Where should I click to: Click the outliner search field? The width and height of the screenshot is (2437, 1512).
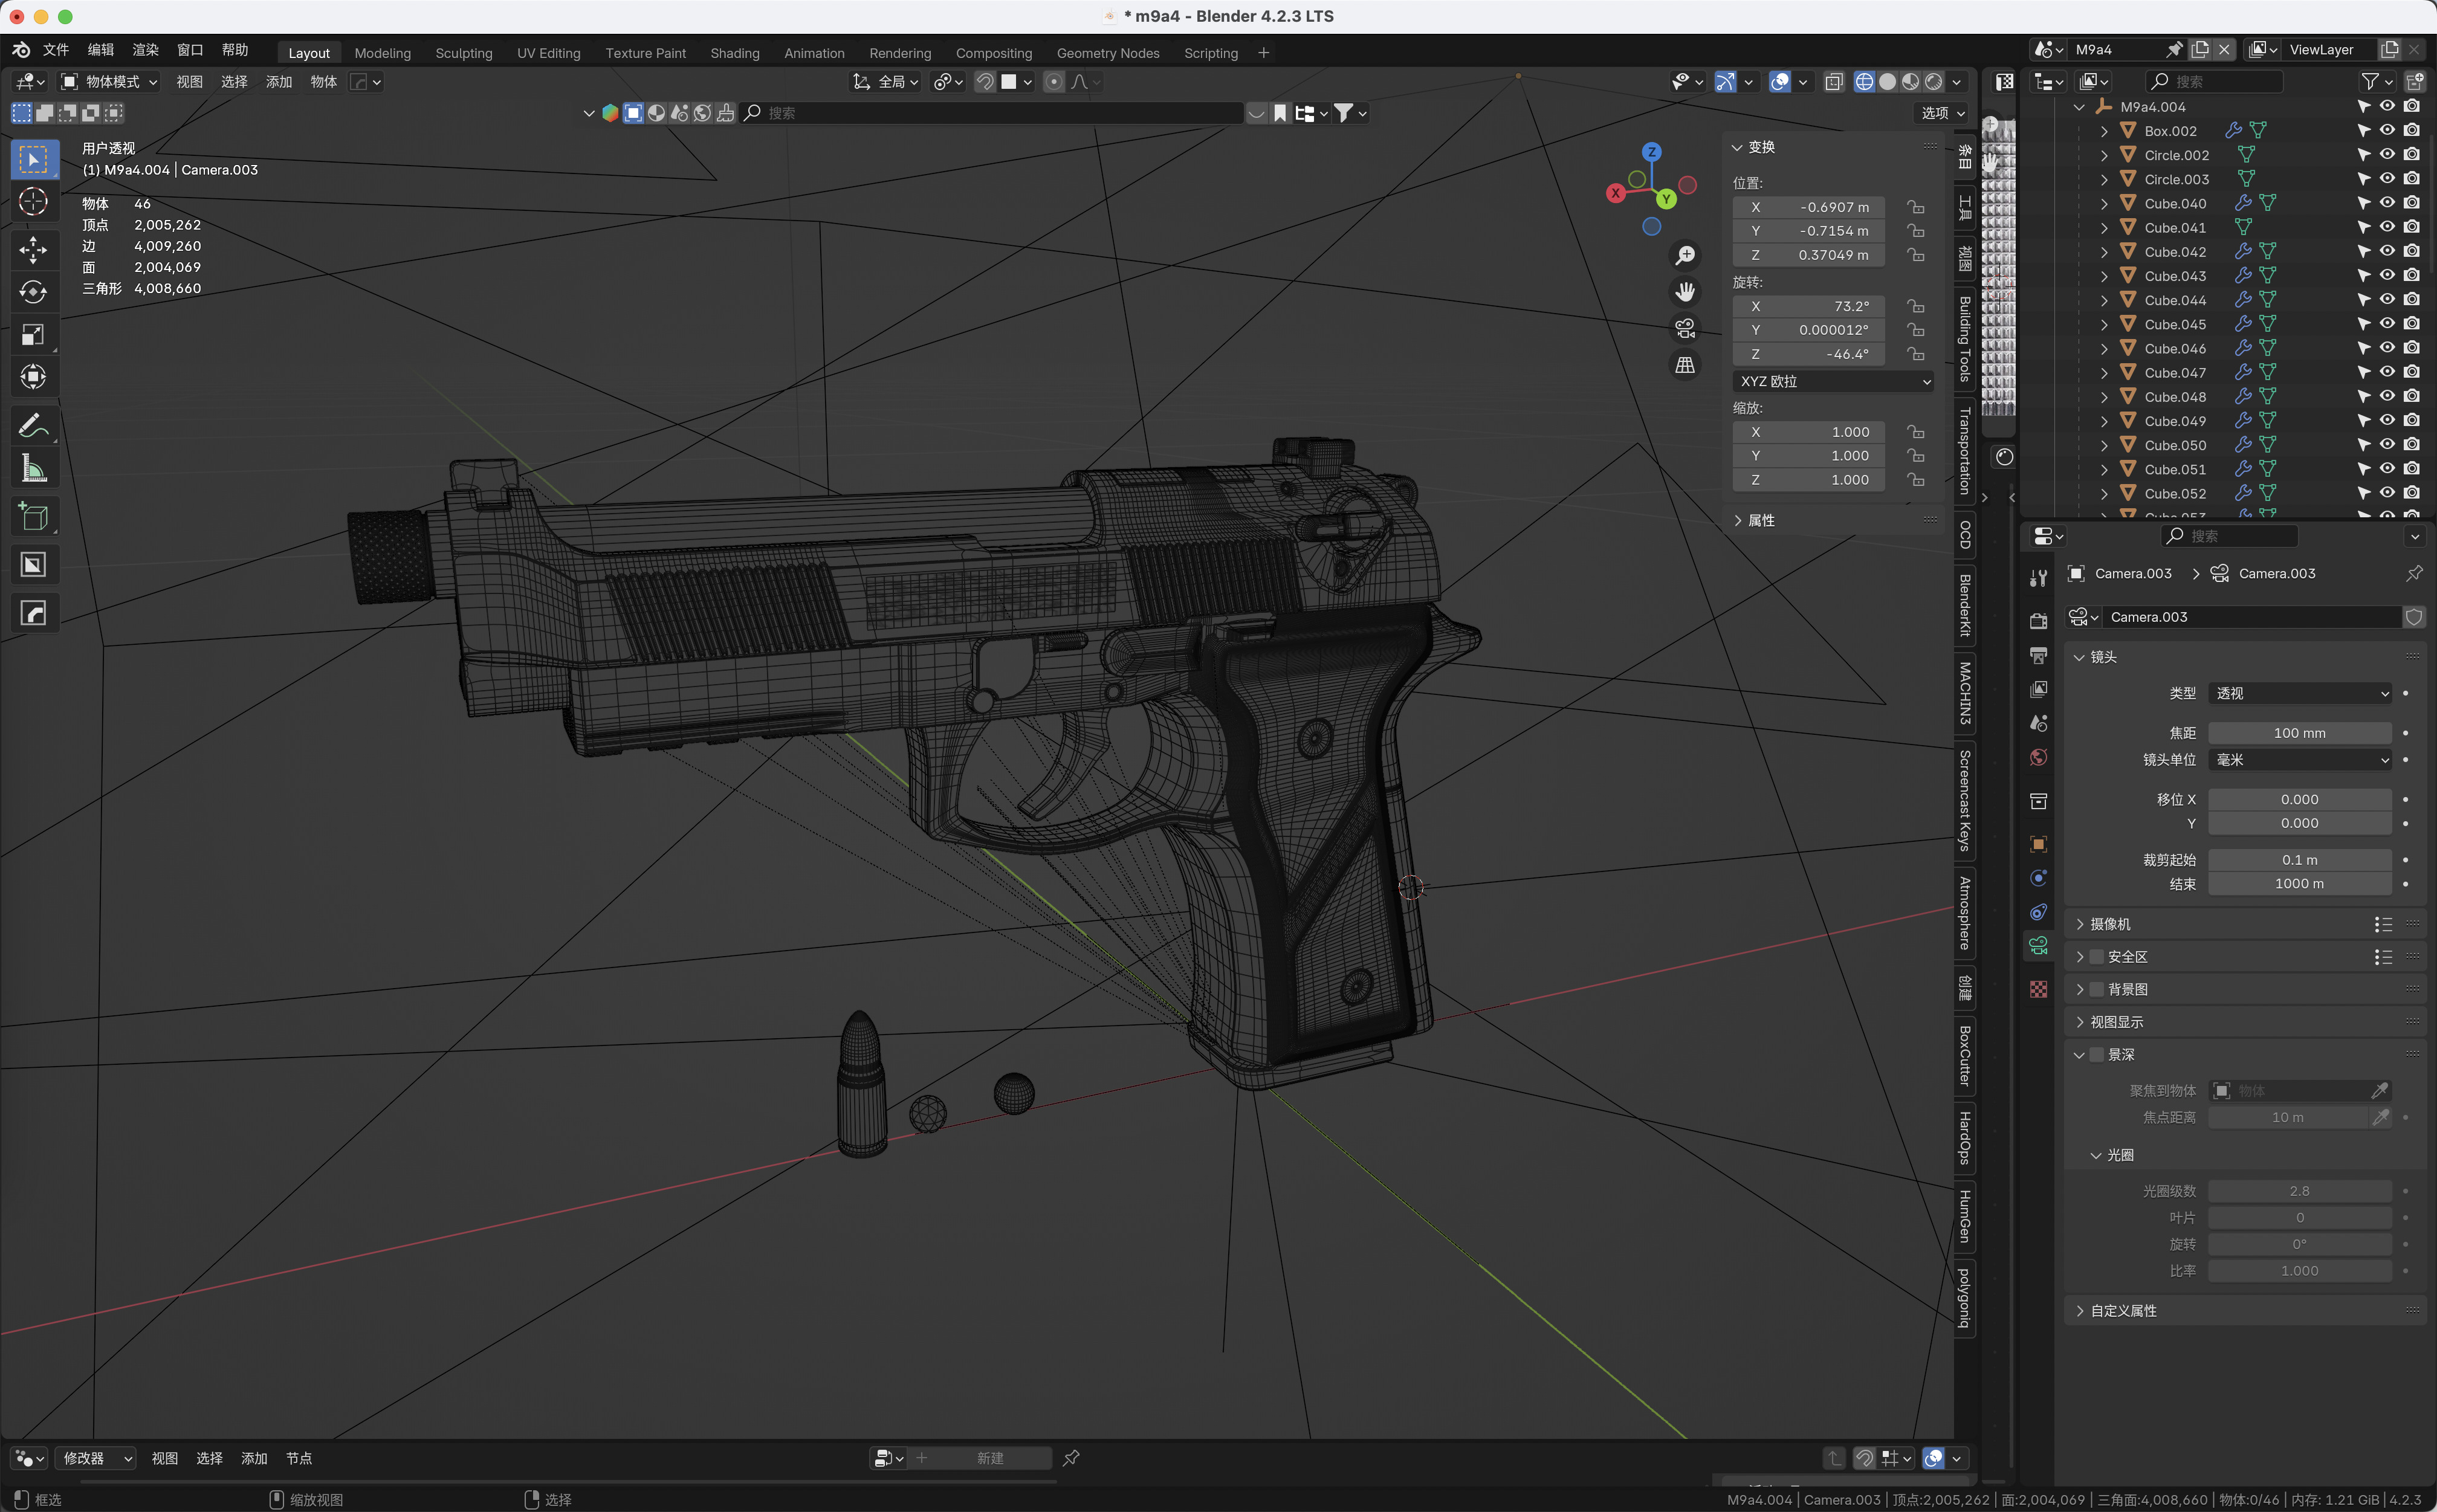(2214, 81)
